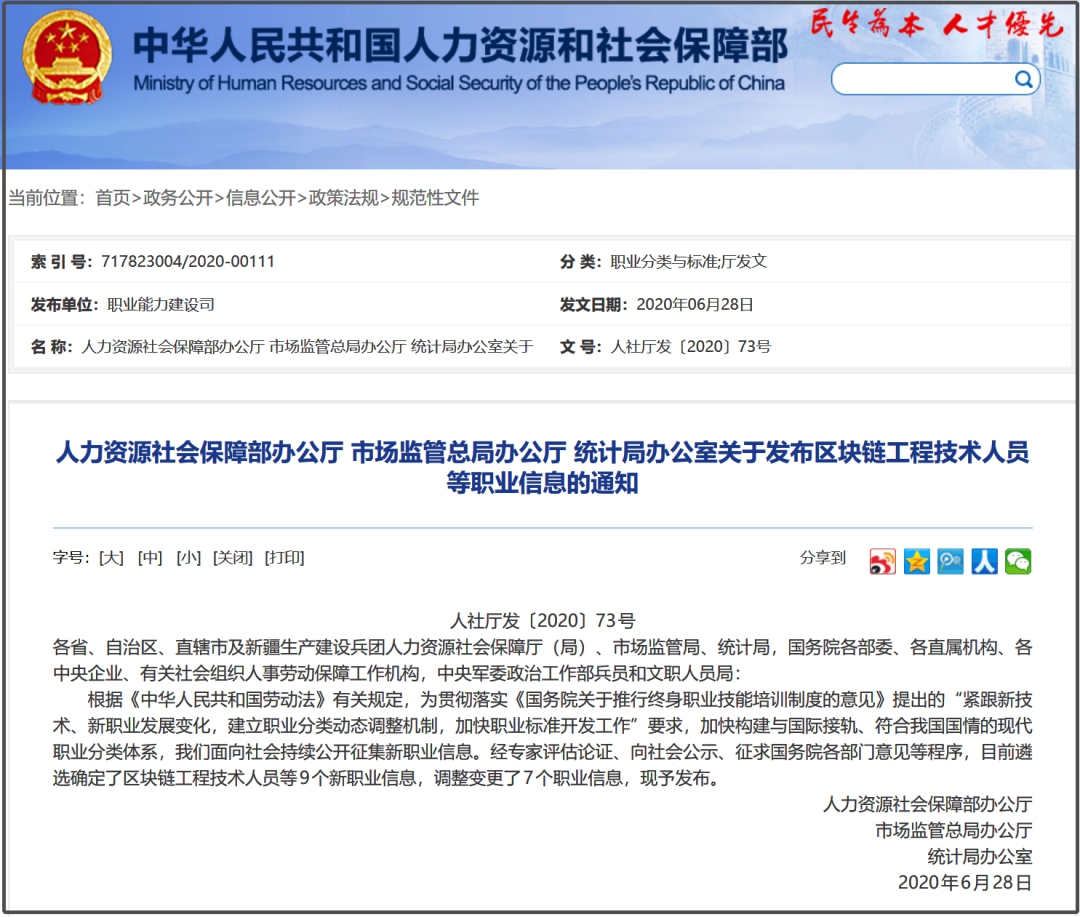Viewport: 1080px width, 917px height.
Task: Set font size to 小 (small)
Action: 188,558
